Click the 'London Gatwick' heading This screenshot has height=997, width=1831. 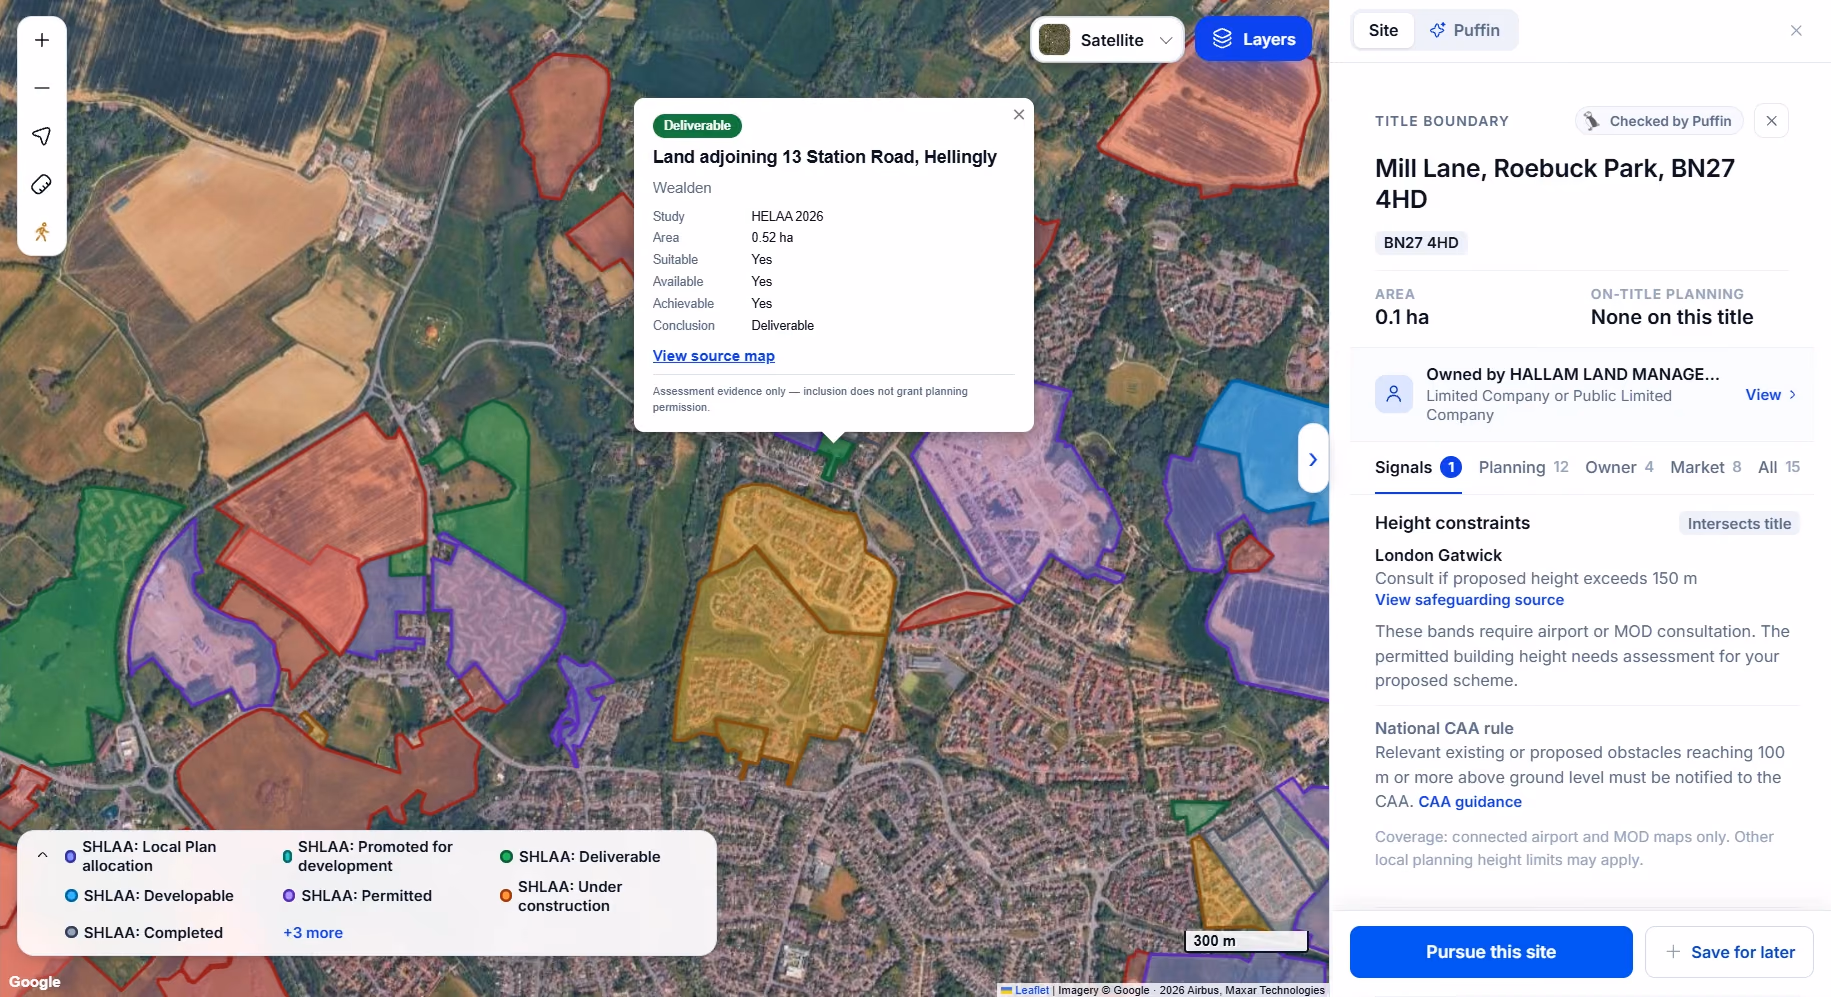pos(1438,556)
